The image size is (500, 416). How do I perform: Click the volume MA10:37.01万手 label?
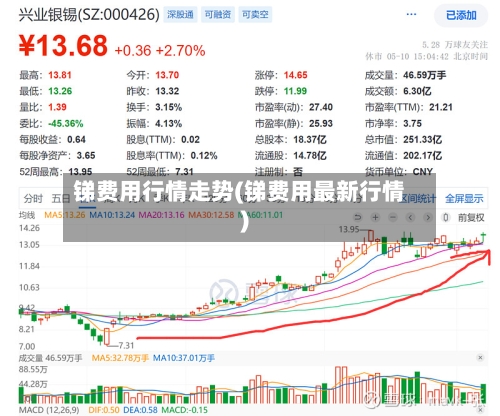click(184, 358)
